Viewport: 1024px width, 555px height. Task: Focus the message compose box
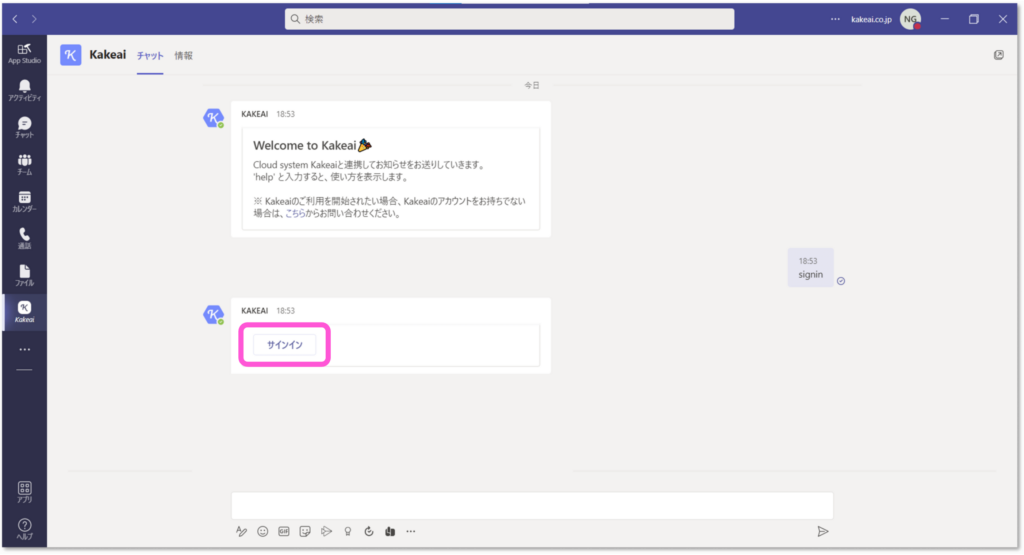(x=532, y=505)
